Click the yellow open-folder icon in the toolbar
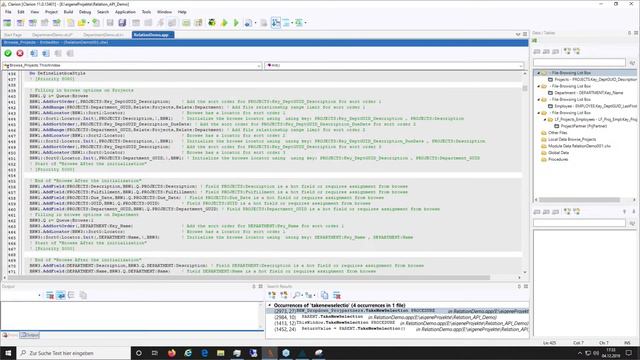 coord(82,23)
